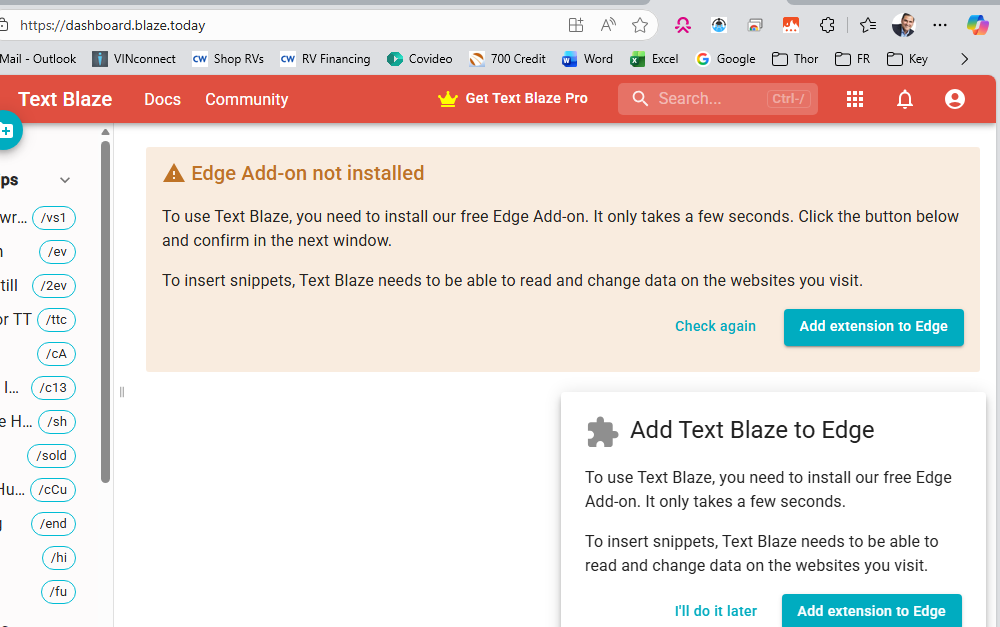Open the Excel bookmark
Image resolution: width=1000 pixels, height=627 pixels.
click(654, 59)
